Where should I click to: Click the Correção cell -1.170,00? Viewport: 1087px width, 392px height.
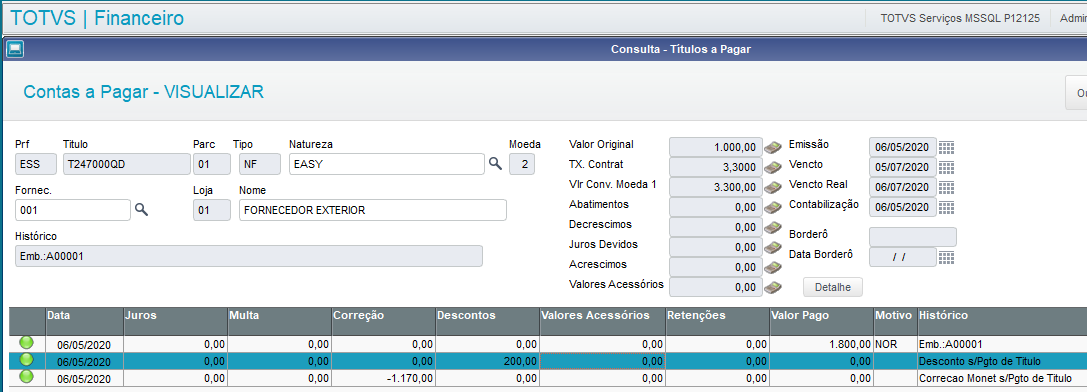[383, 378]
